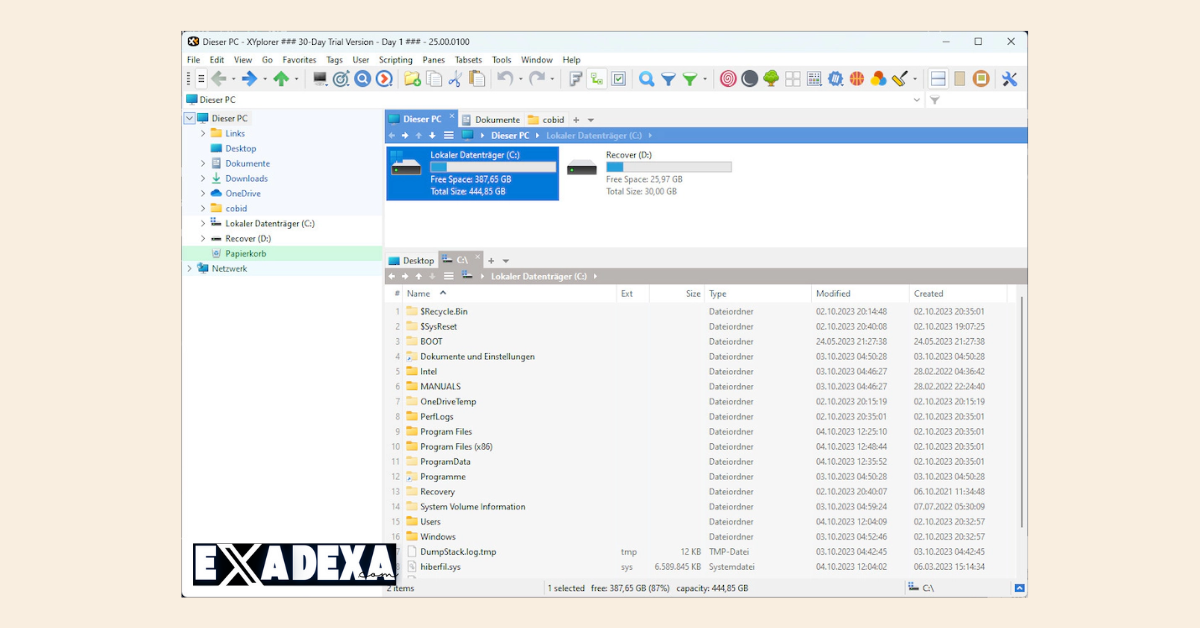Screen dimensions: 1200x628
Task: Open the Scripting menu
Action: (395, 59)
